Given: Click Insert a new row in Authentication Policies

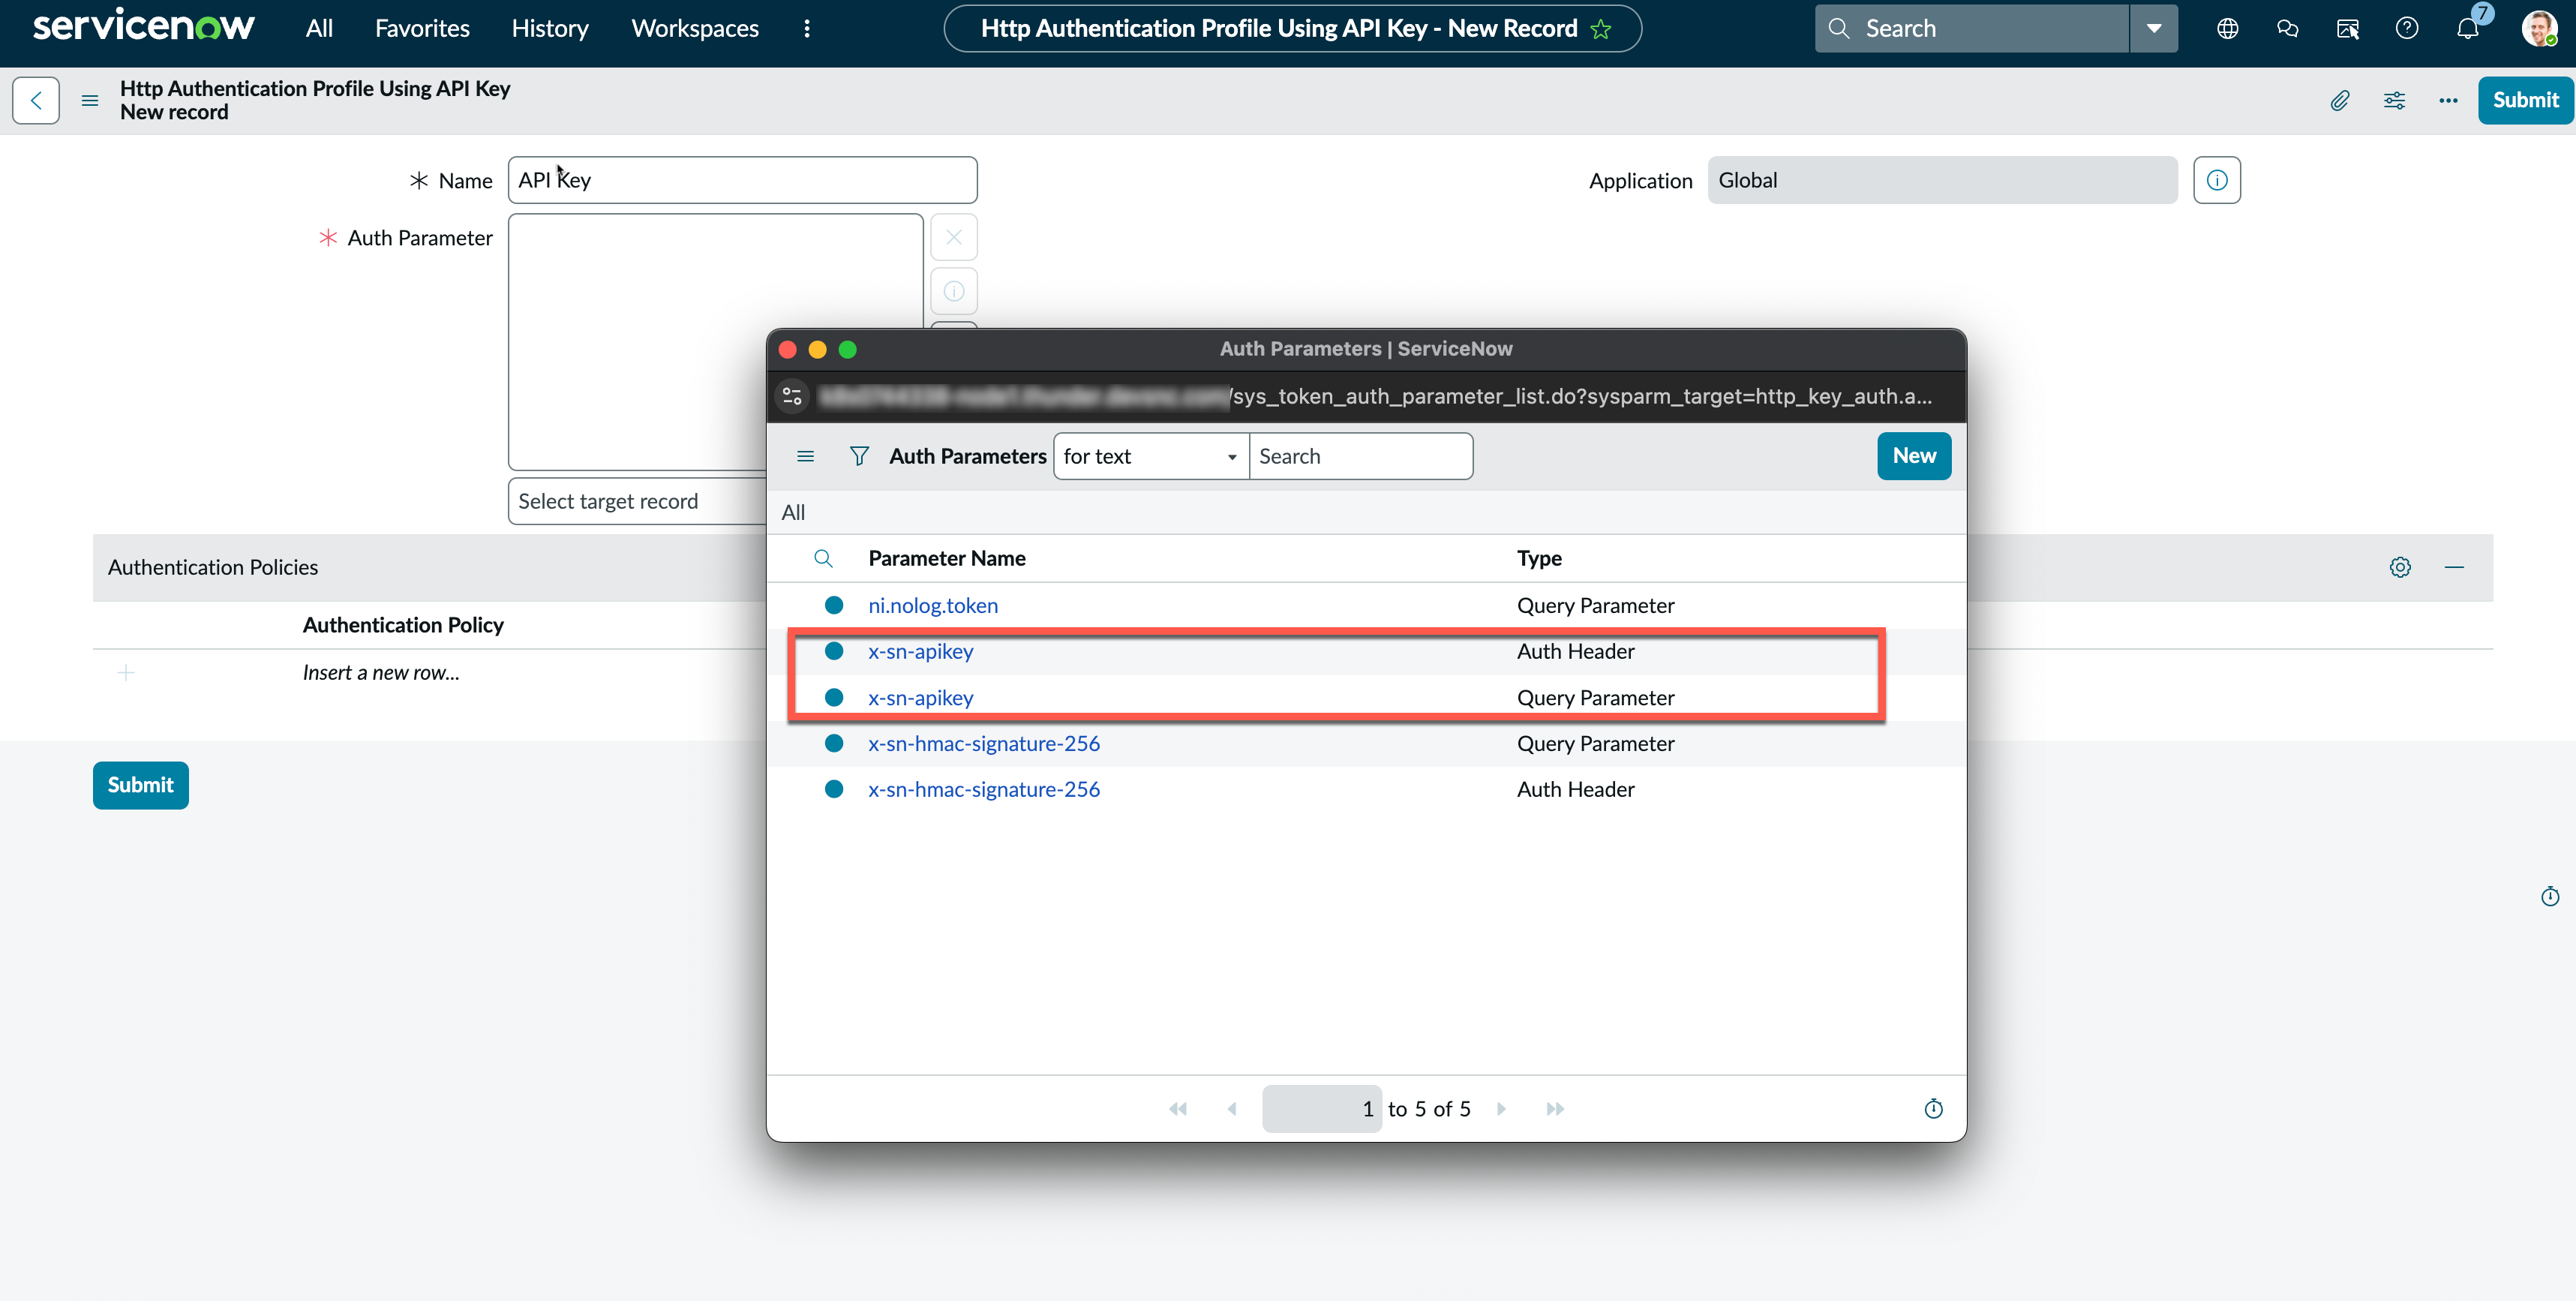Looking at the screenshot, I should tap(381, 672).
